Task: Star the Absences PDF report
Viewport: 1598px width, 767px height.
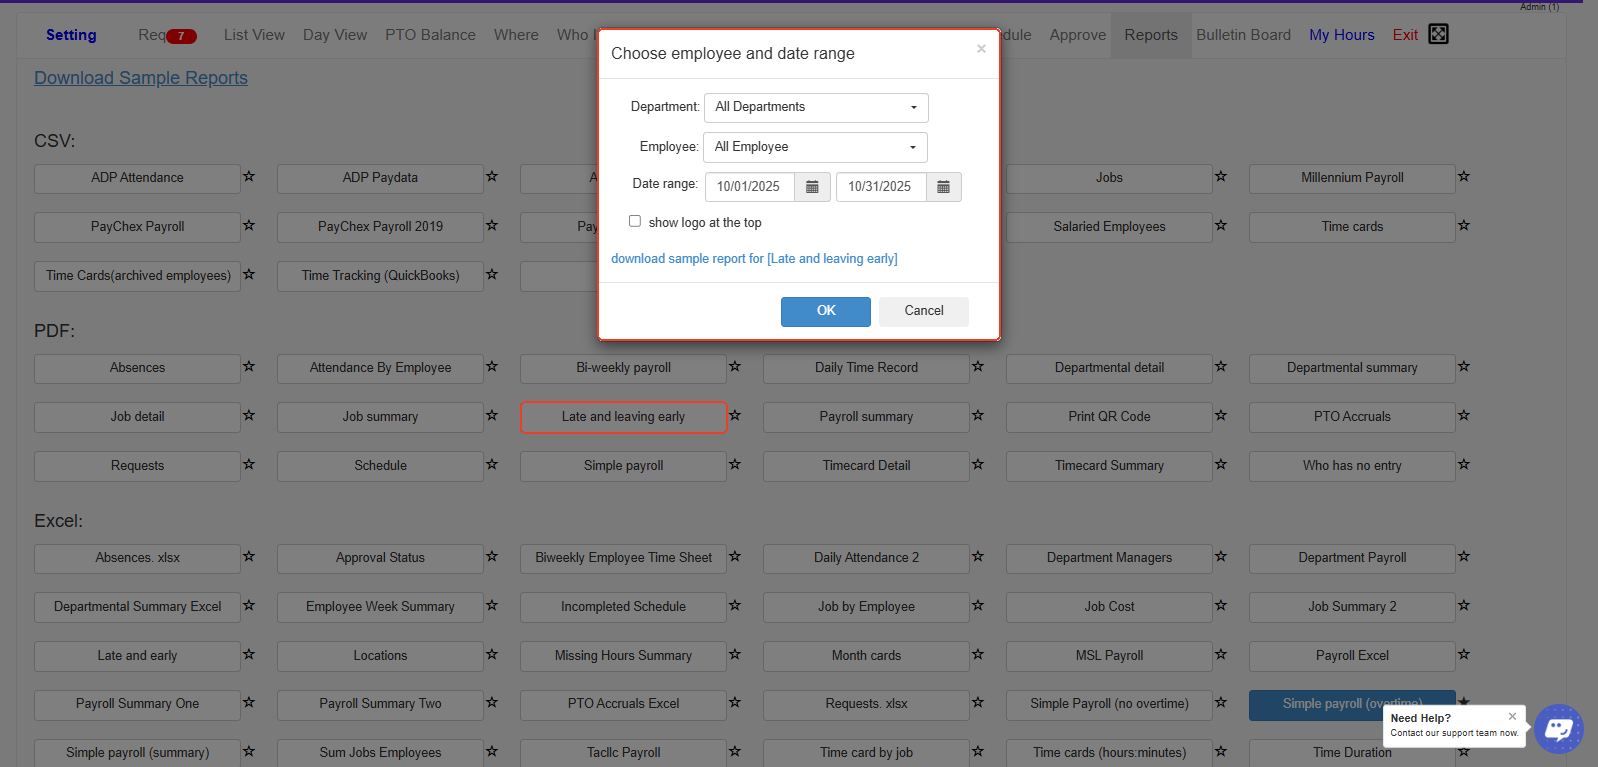Action: [249, 367]
